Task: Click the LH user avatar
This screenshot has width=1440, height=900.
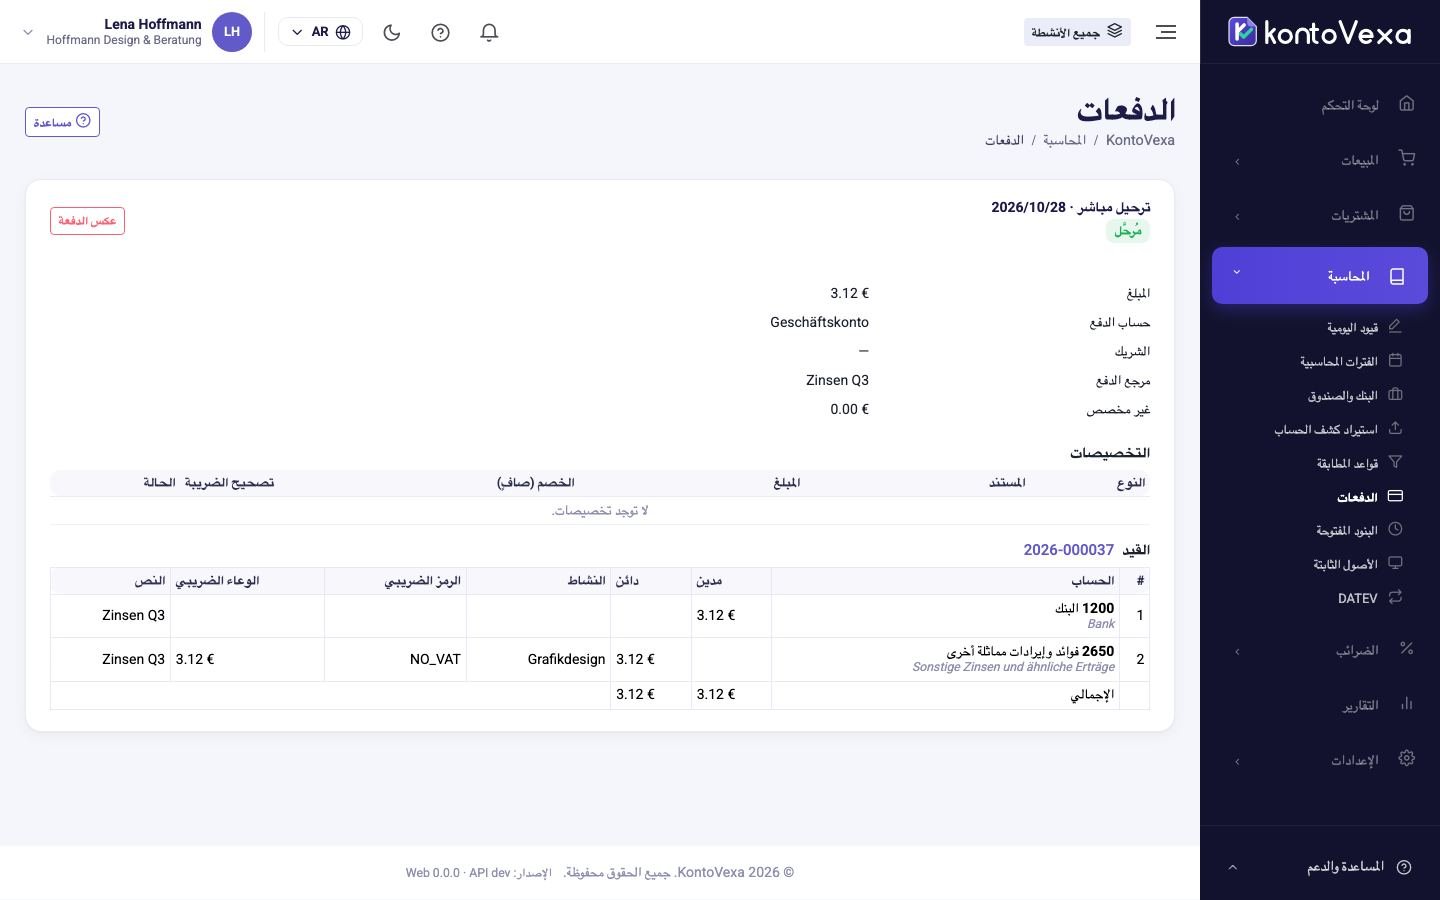Action: coord(232,32)
